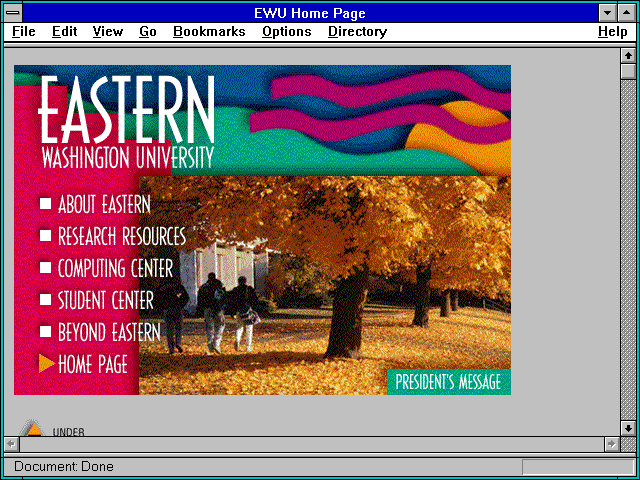Open the Help menu
This screenshot has height=480, width=640.
tap(613, 31)
